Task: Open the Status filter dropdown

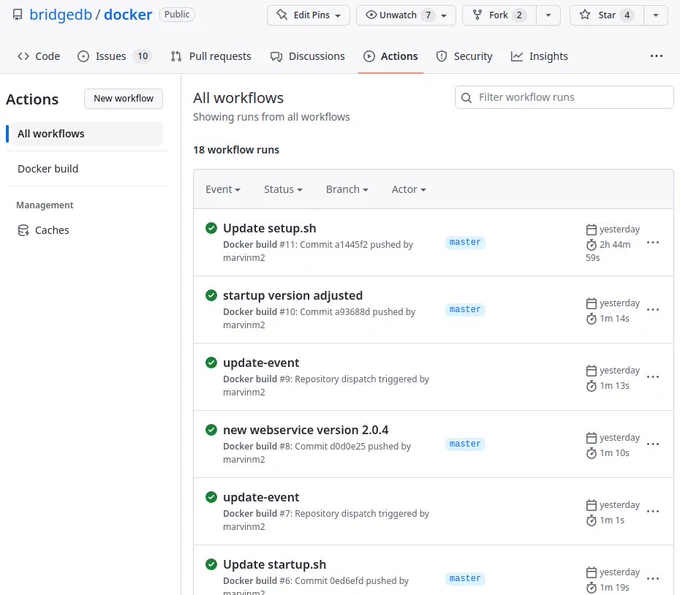Action: 283,190
